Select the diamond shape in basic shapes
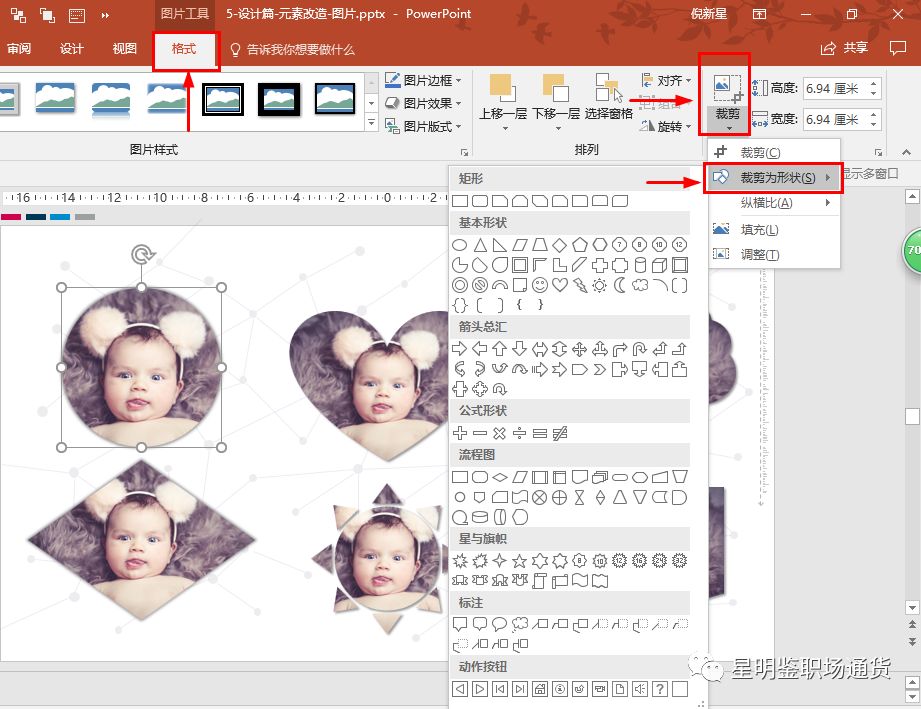The image size is (921, 709). (560, 245)
